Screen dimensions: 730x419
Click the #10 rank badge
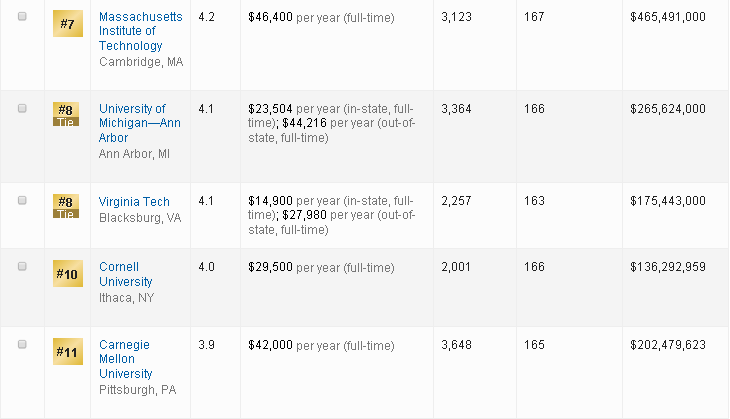click(x=68, y=274)
